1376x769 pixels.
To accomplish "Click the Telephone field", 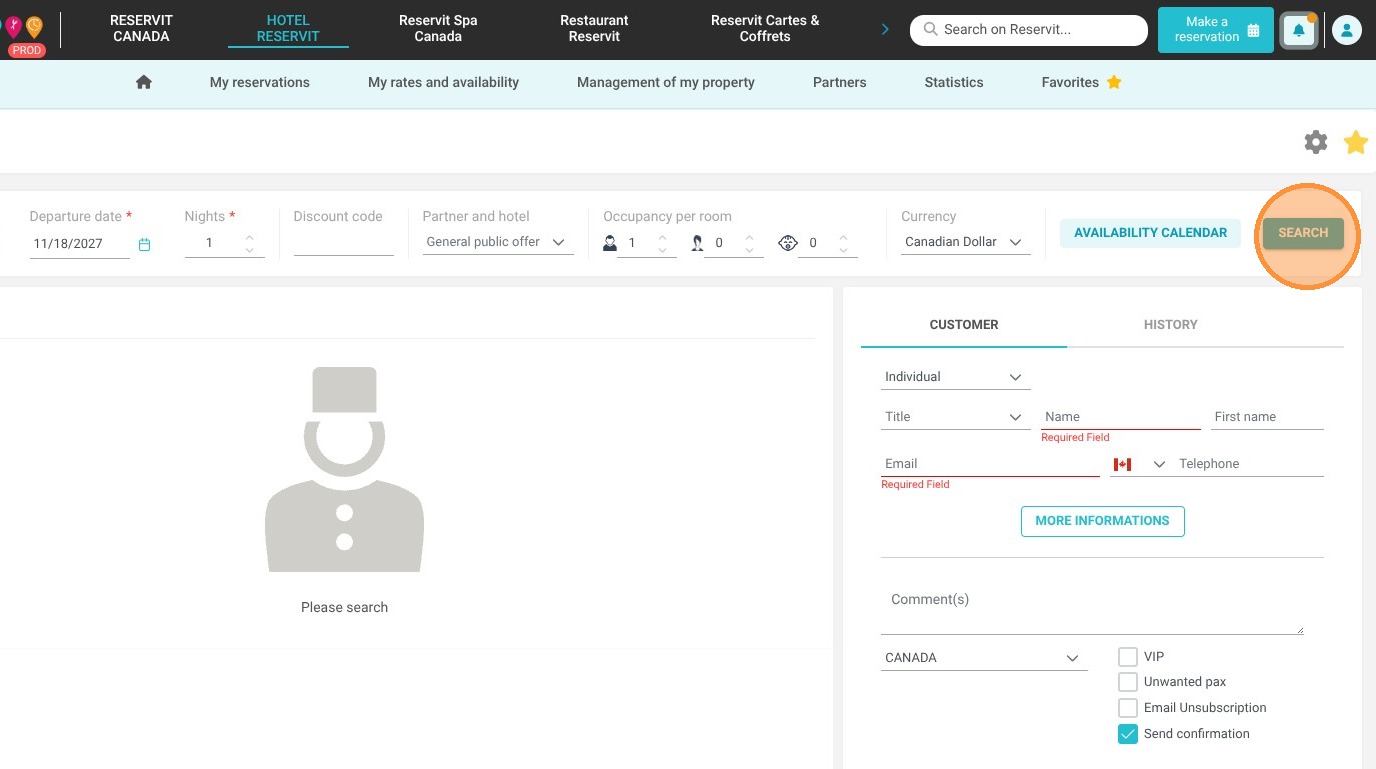I will point(1250,464).
